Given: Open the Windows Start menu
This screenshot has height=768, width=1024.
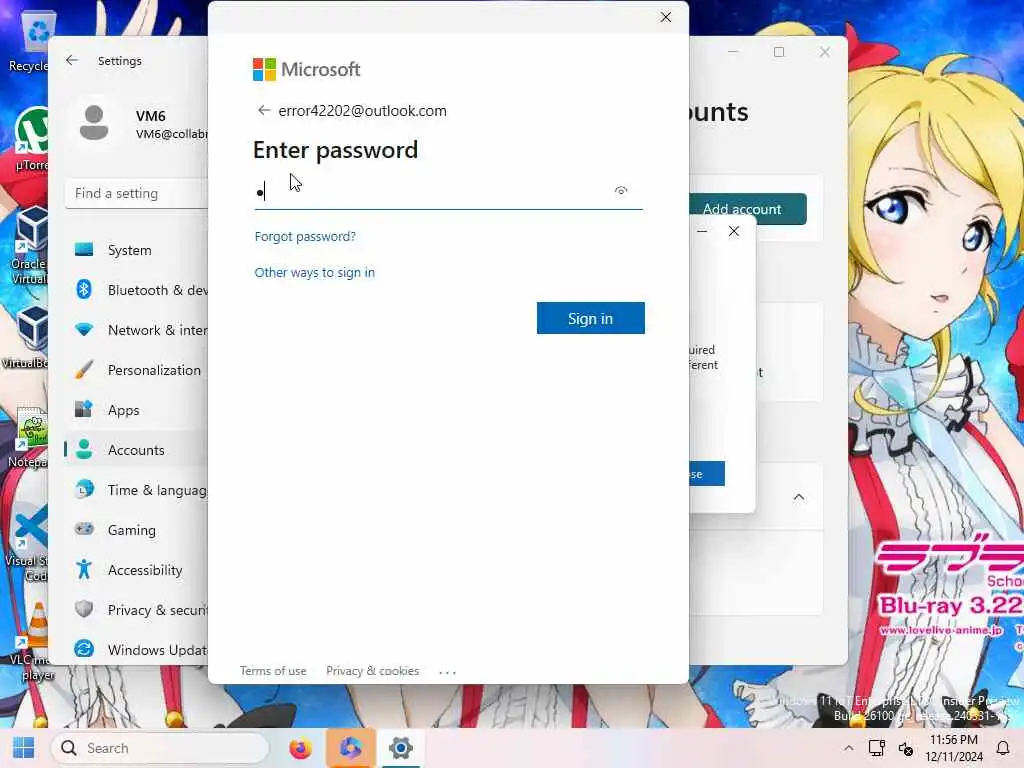Looking at the screenshot, I should click(x=24, y=748).
